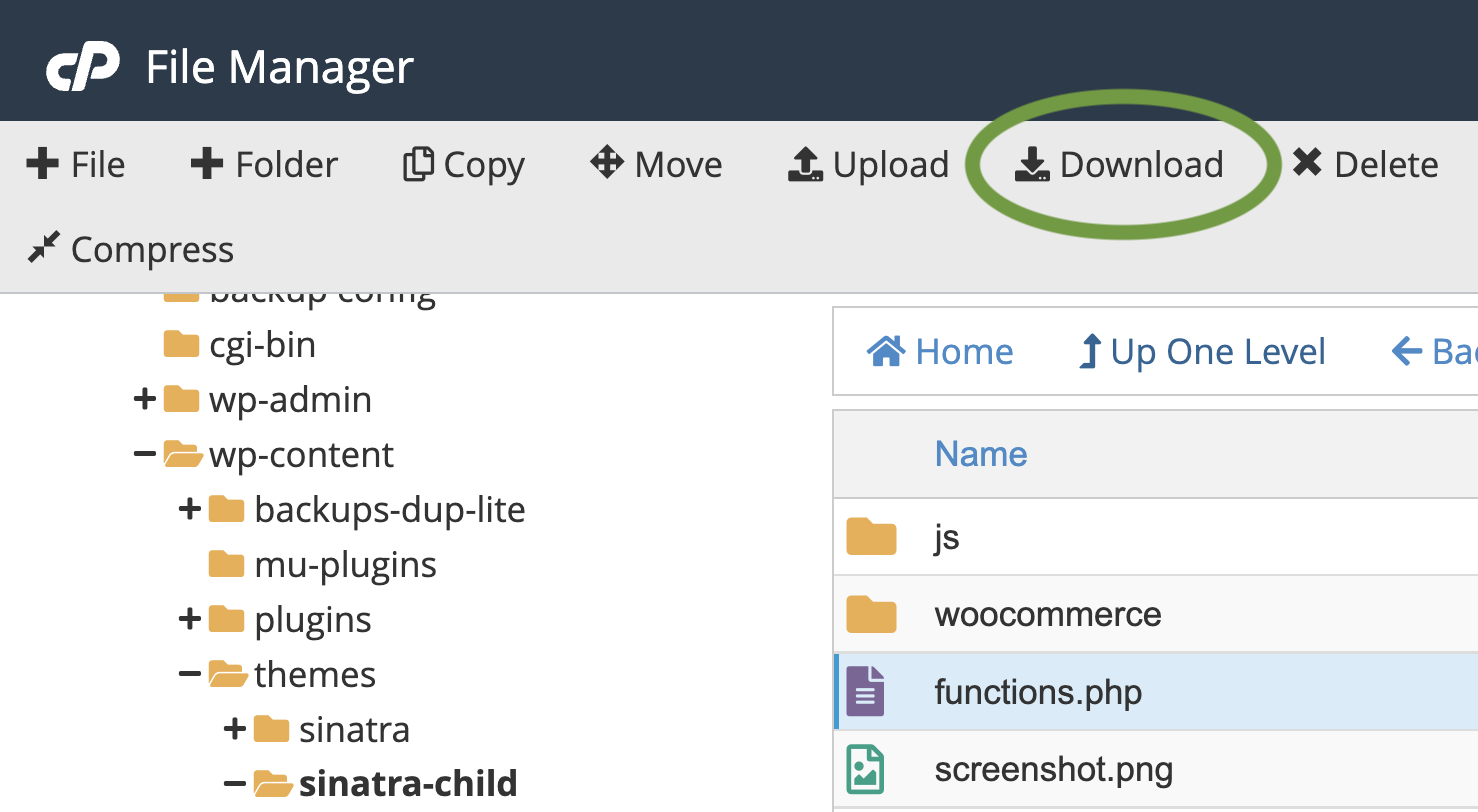Click the Back left-arrow icon
Image resolution: width=1478 pixels, height=812 pixels.
(x=1407, y=351)
